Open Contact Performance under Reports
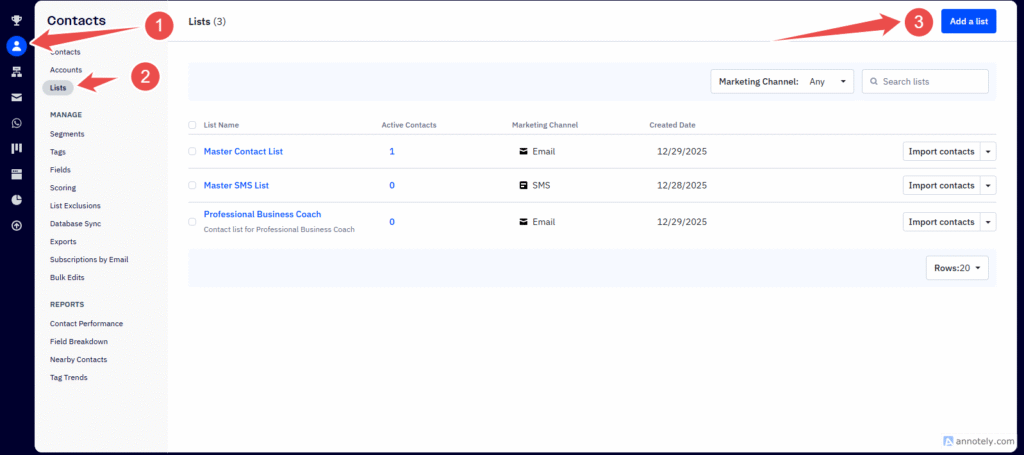 tap(87, 324)
